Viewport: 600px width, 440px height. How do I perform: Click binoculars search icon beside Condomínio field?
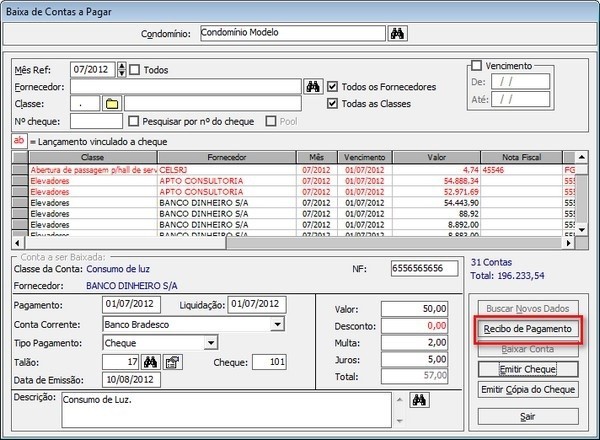coord(397,33)
